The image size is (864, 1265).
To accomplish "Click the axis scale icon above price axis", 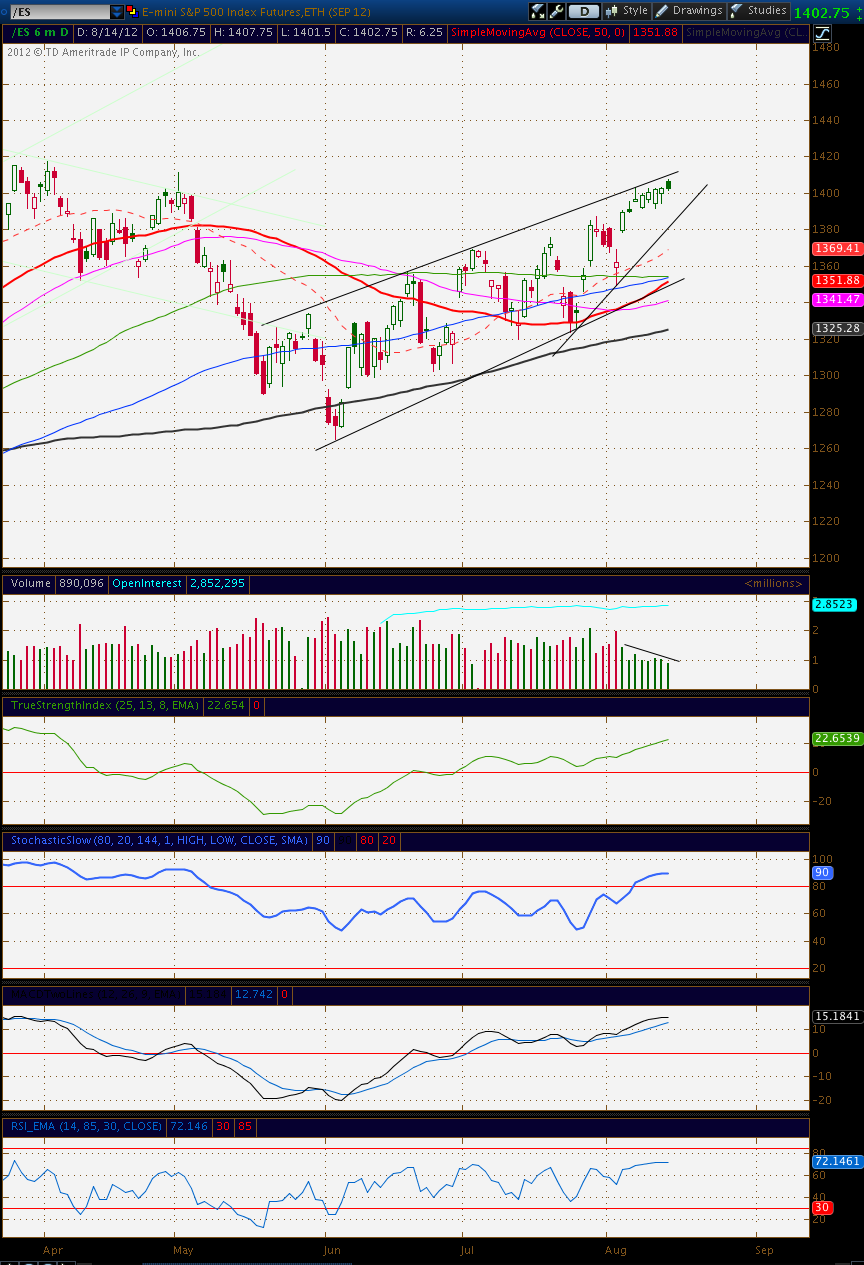I will pyautogui.click(x=821, y=32).
